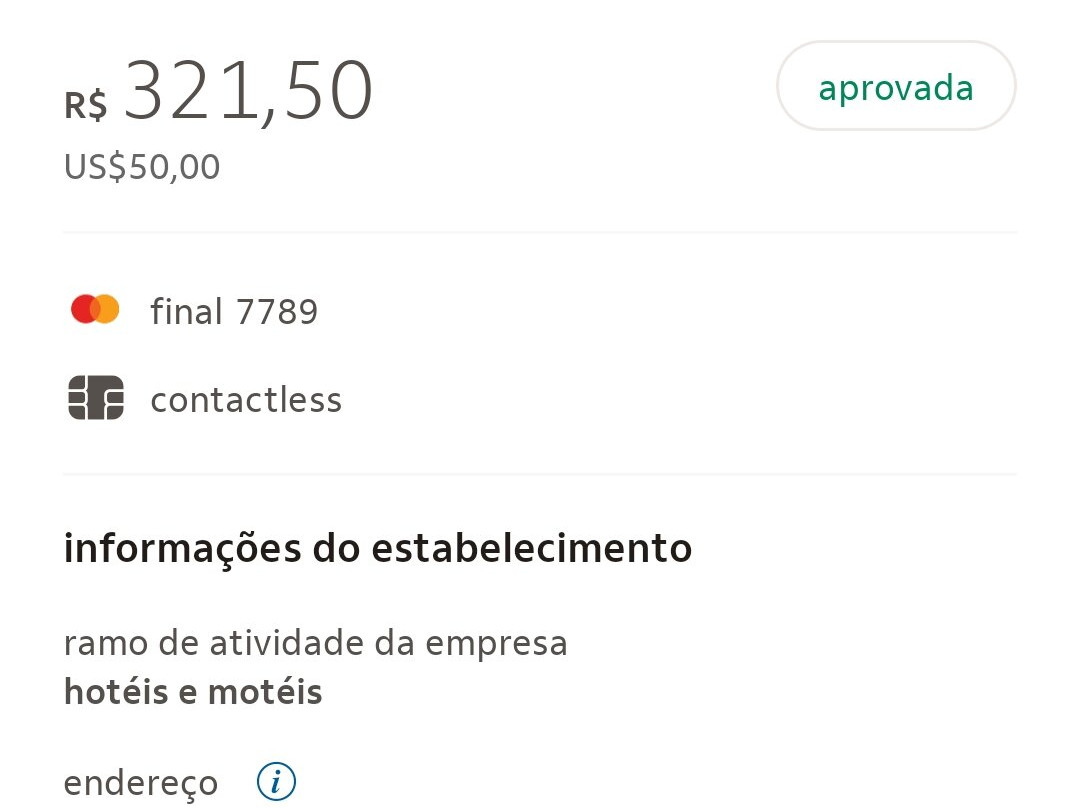Image resolution: width=1080 pixels, height=808 pixels.
Task: Click the word 'informações' in the heading
Action: (182, 549)
